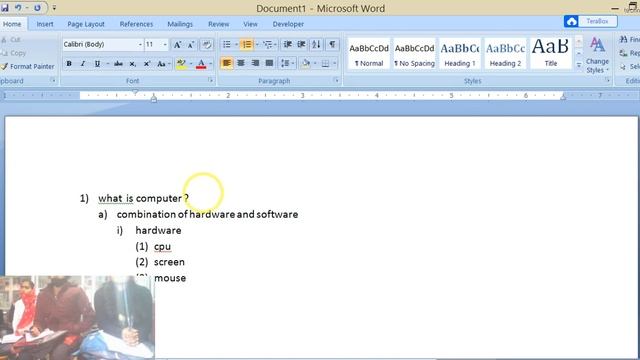Image resolution: width=640 pixels, height=360 pixels.
Task: Apply the Heading 1 style
Action: [460, 54]
